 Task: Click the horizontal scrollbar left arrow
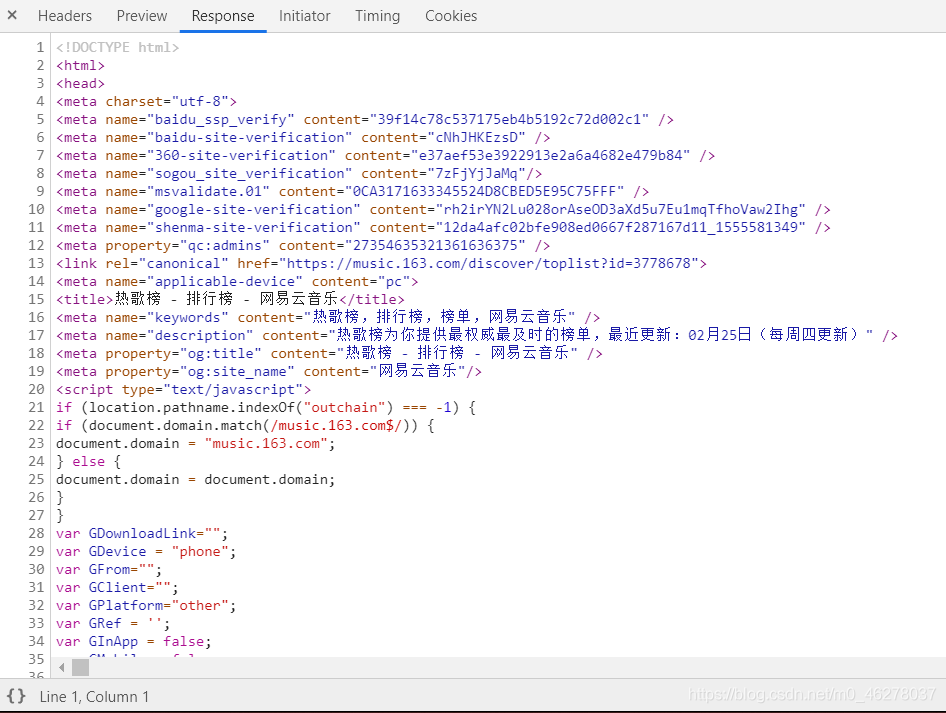[x=62, y=667]
